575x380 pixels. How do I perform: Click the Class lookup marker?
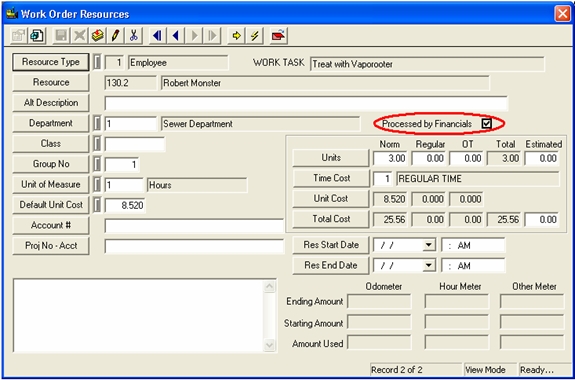pyautogui.click(x=97, y=144)
